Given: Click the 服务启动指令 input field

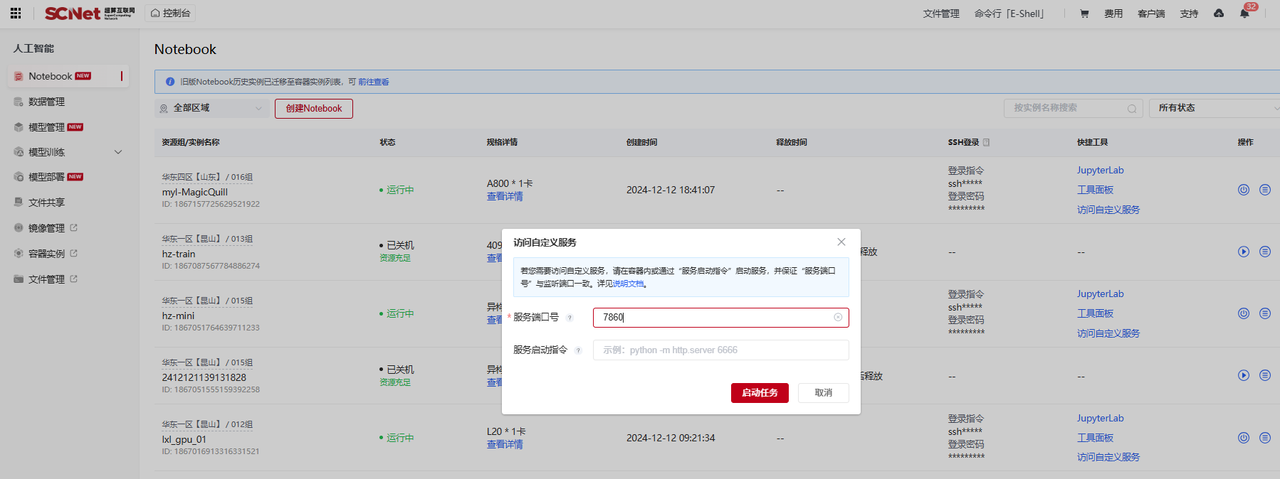Looking at the screenshot, I should click(x=720, y=350).
